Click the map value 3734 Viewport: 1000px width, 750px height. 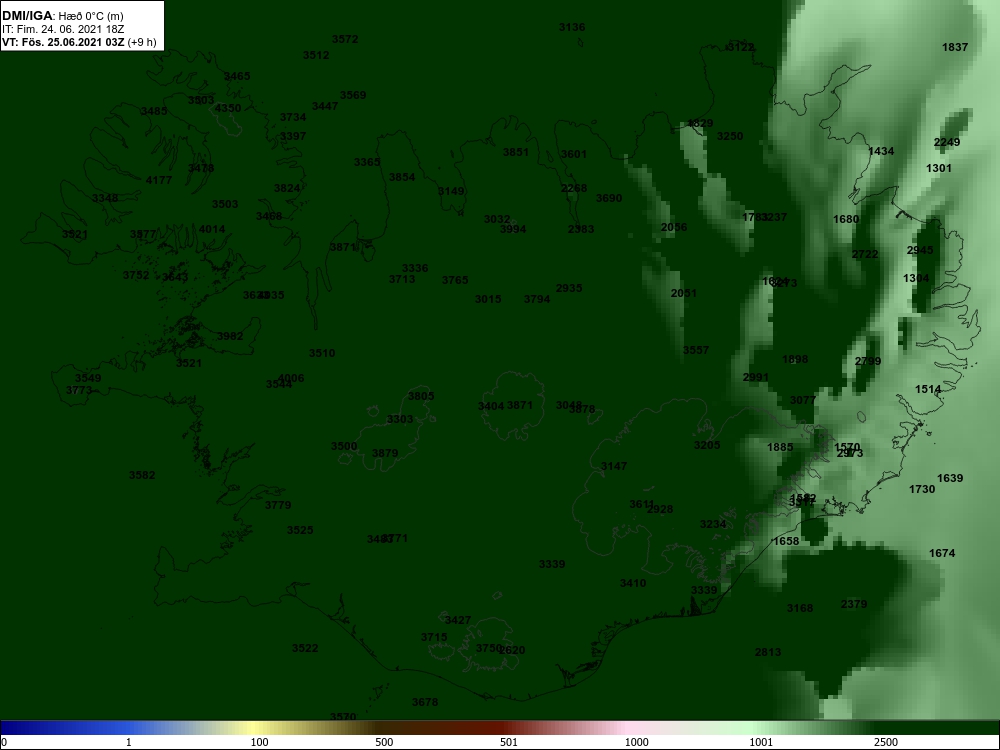[293, 117]
